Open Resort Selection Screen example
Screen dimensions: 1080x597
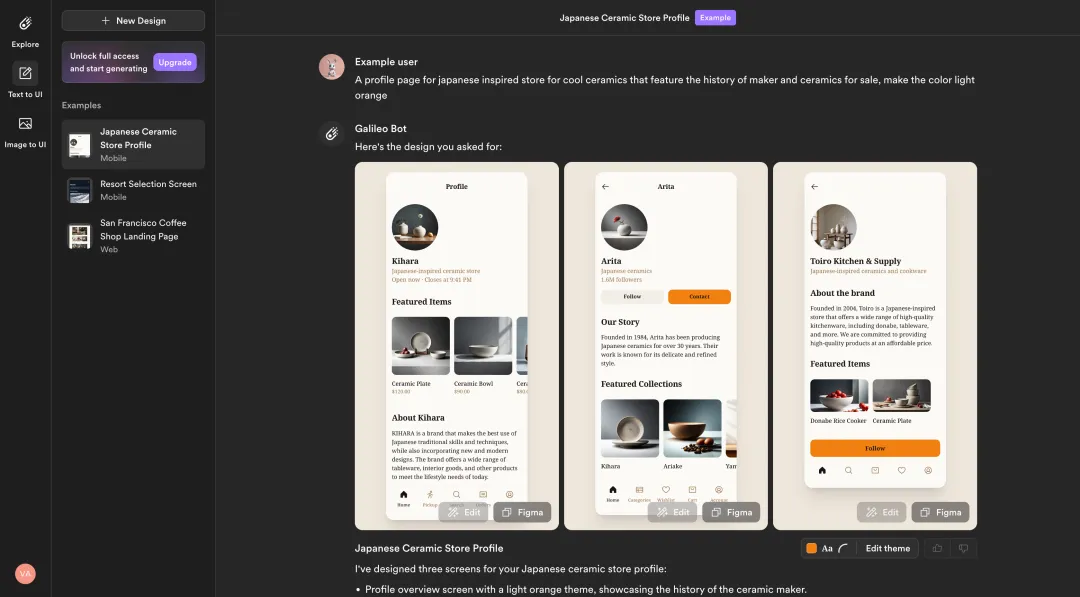pos(133,190)
